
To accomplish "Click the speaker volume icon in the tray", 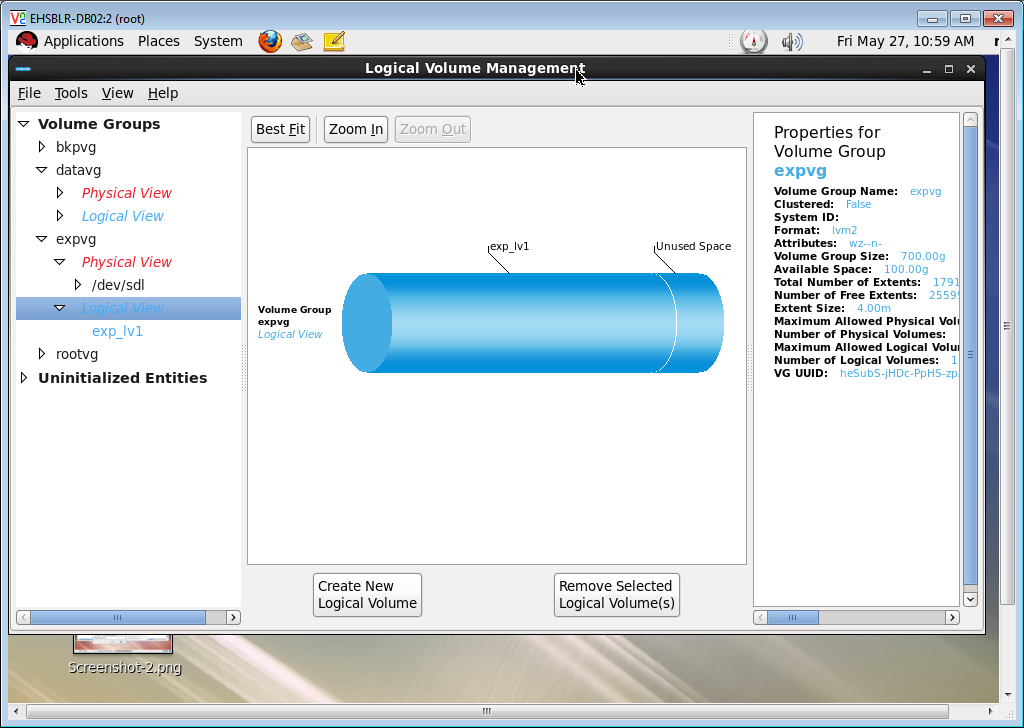I will [791, 41].
